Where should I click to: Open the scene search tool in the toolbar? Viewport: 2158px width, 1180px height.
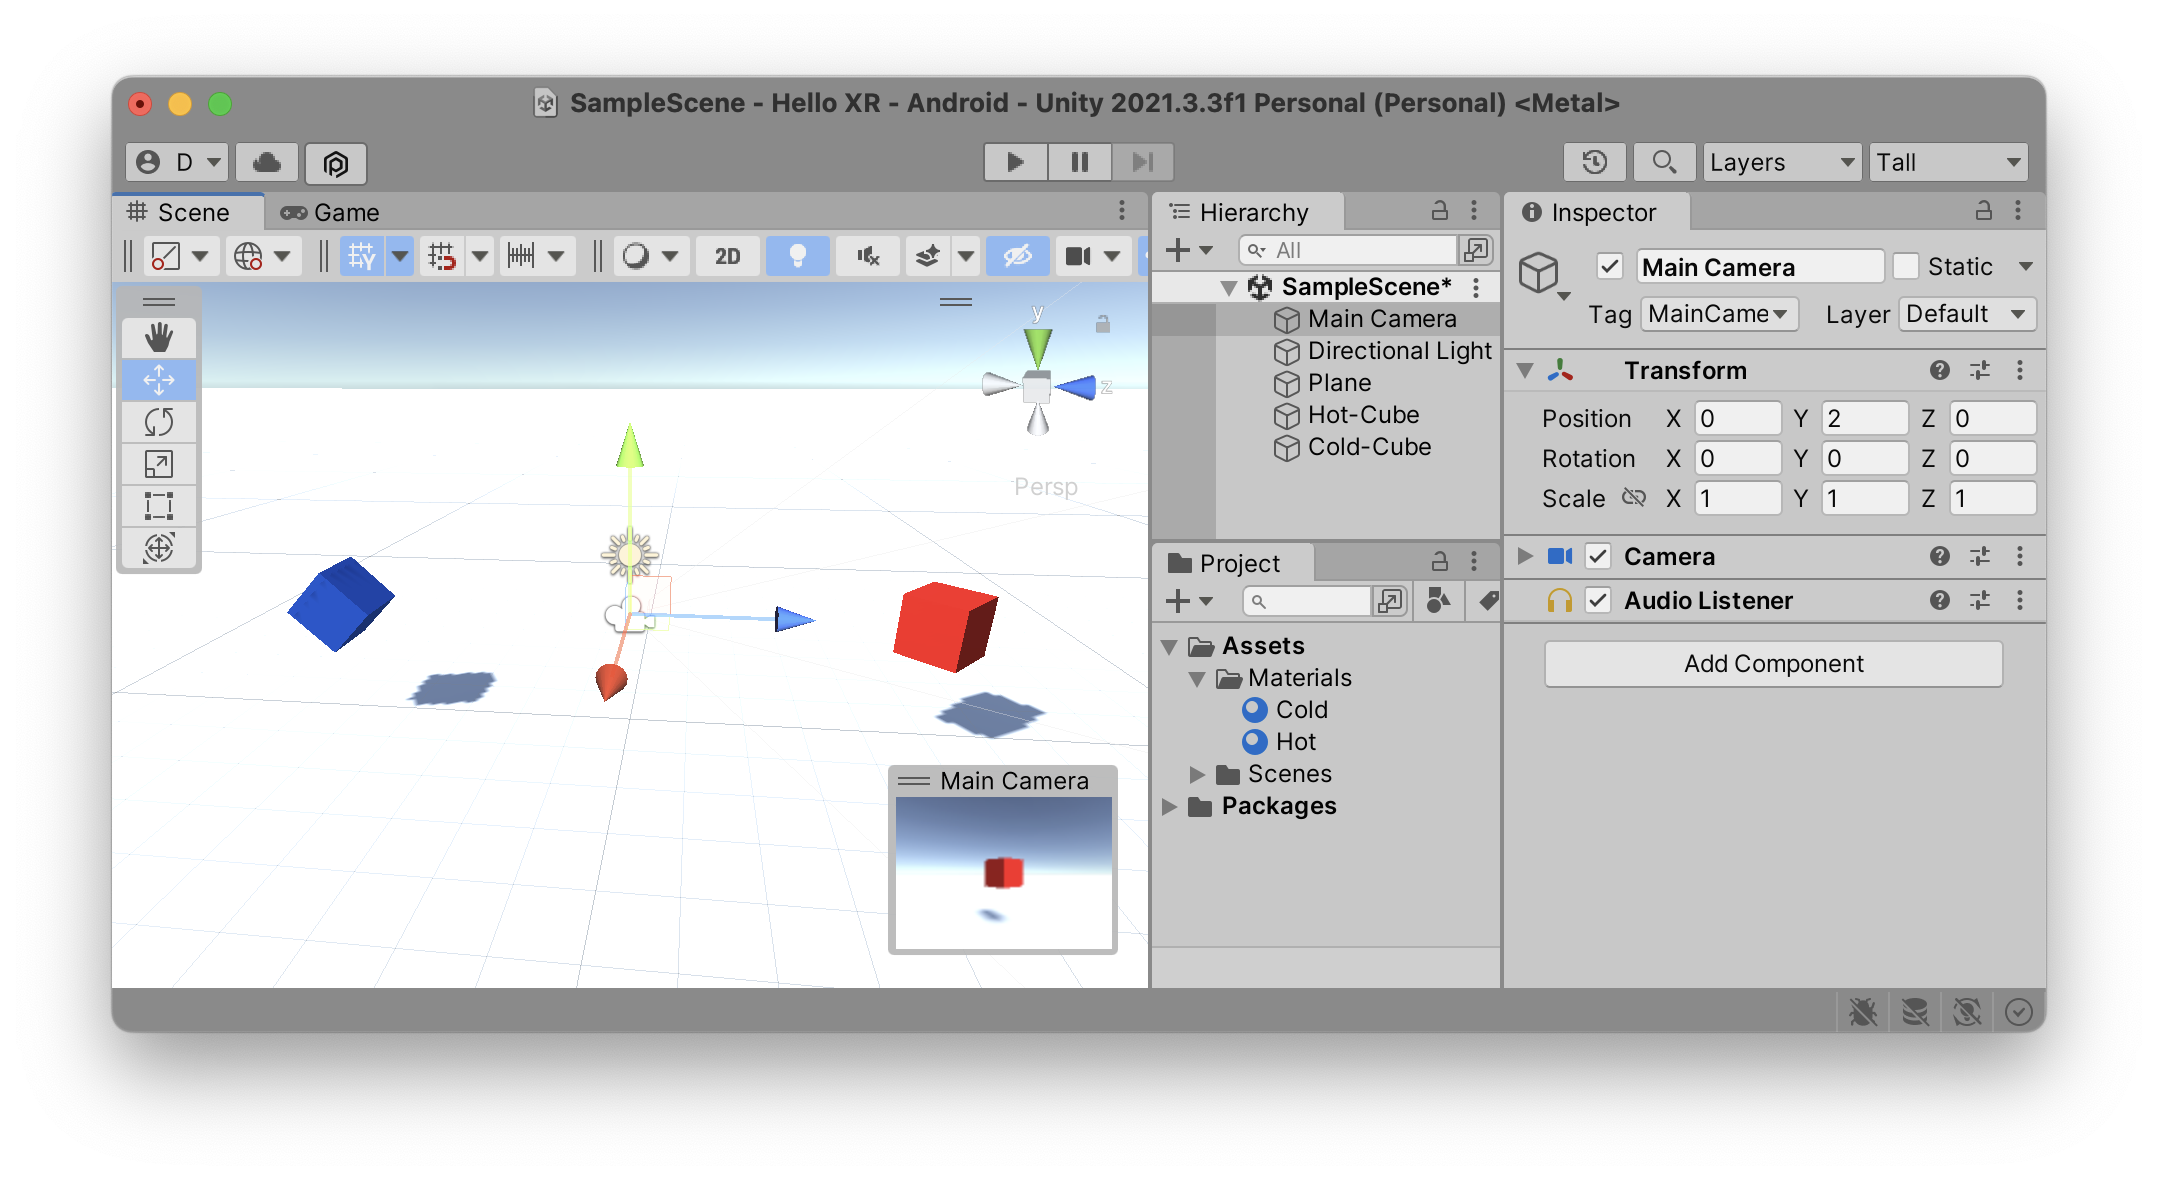point(1663,161)
